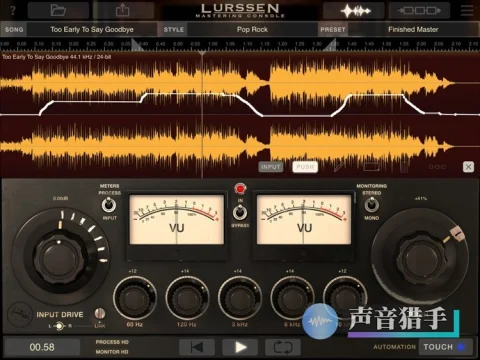Viewport: 480px width, 360px height.
Task: Flip the IN/BYPASS toggle switch
Action: click(x=240, y=212)
